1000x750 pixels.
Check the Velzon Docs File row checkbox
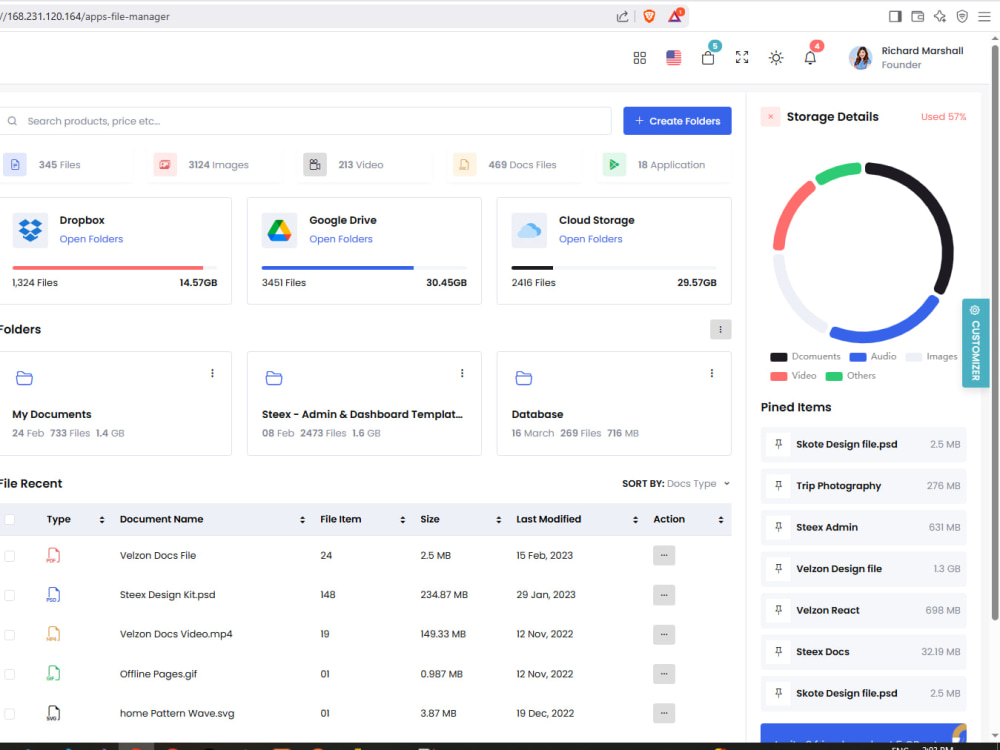(x=10, y=556)
